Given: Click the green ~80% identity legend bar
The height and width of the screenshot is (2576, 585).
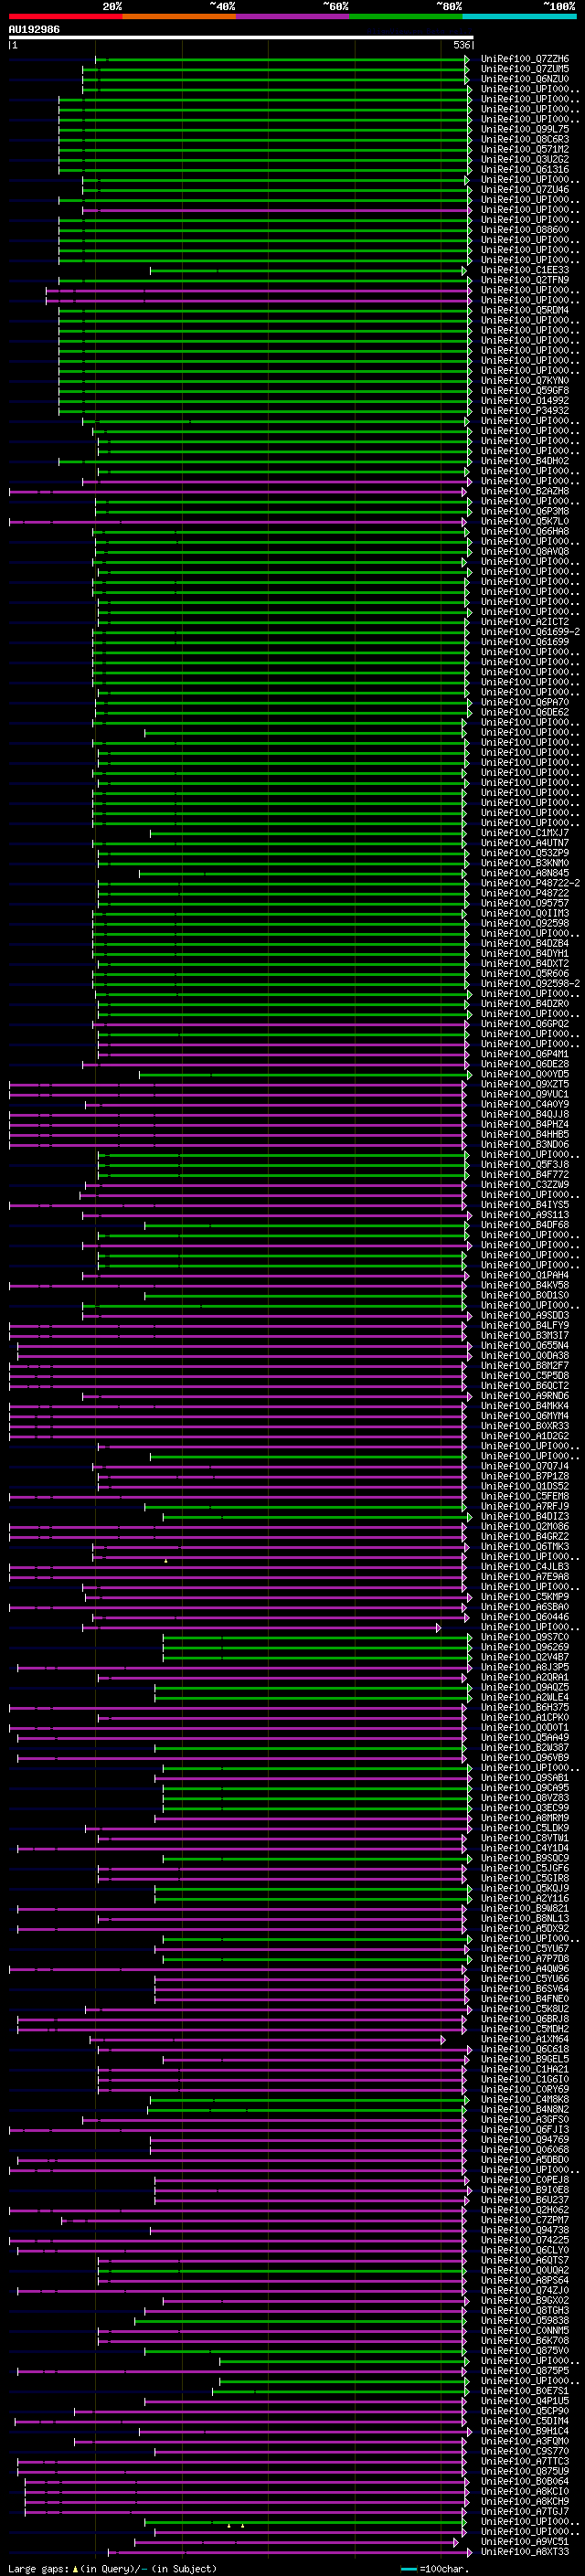Looking at the screenshot, I should pyautogui.click(x=406, y=16).
